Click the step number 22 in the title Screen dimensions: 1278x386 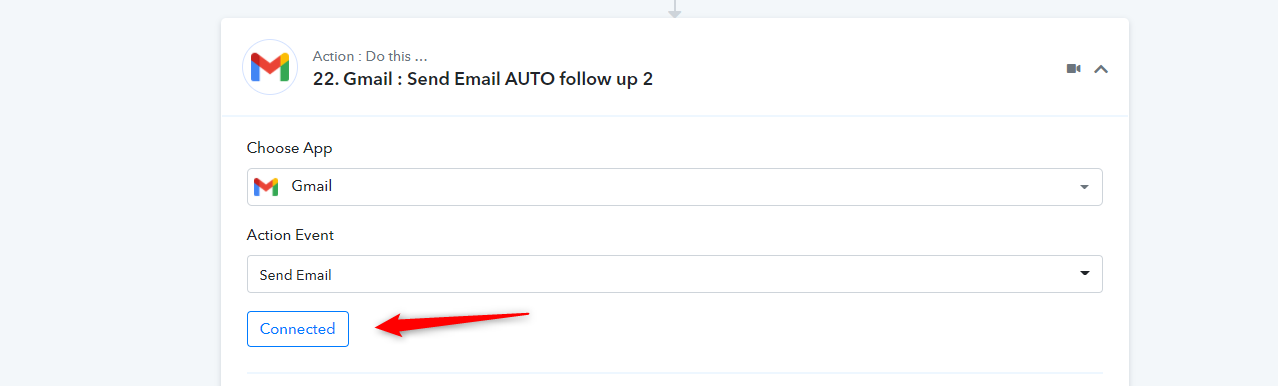[324, 79]
